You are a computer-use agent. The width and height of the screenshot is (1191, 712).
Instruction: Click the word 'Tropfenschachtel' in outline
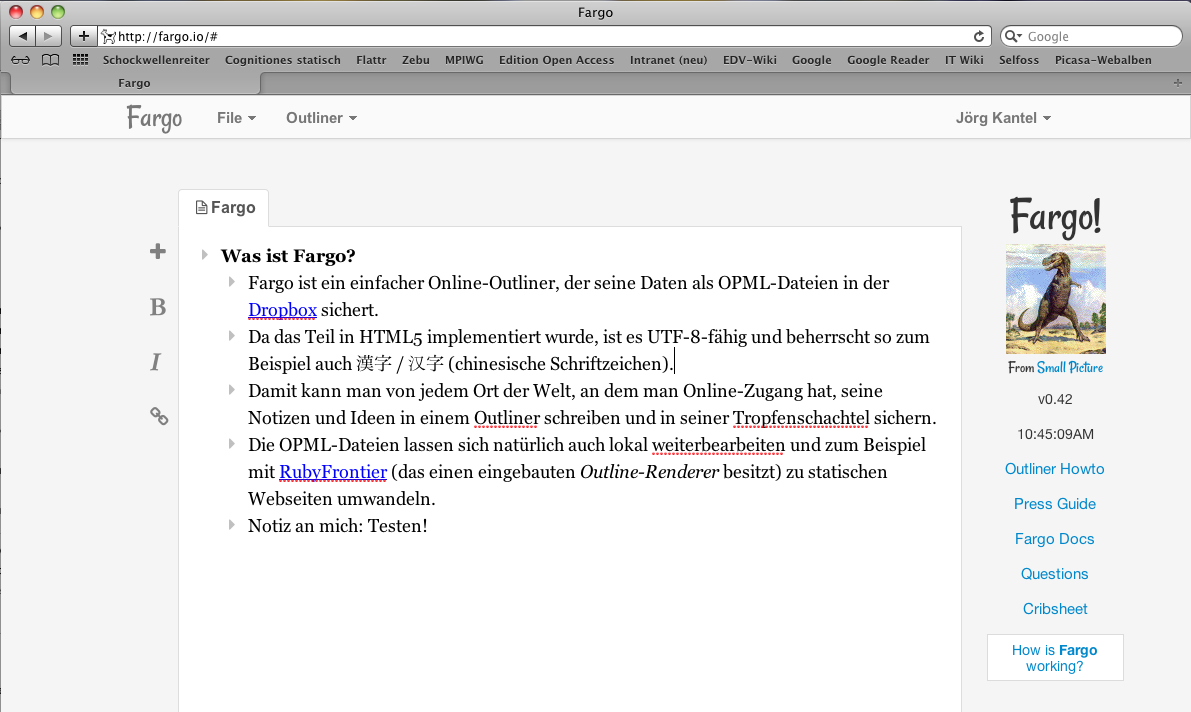pyautogui.click(x=801, y=418)
